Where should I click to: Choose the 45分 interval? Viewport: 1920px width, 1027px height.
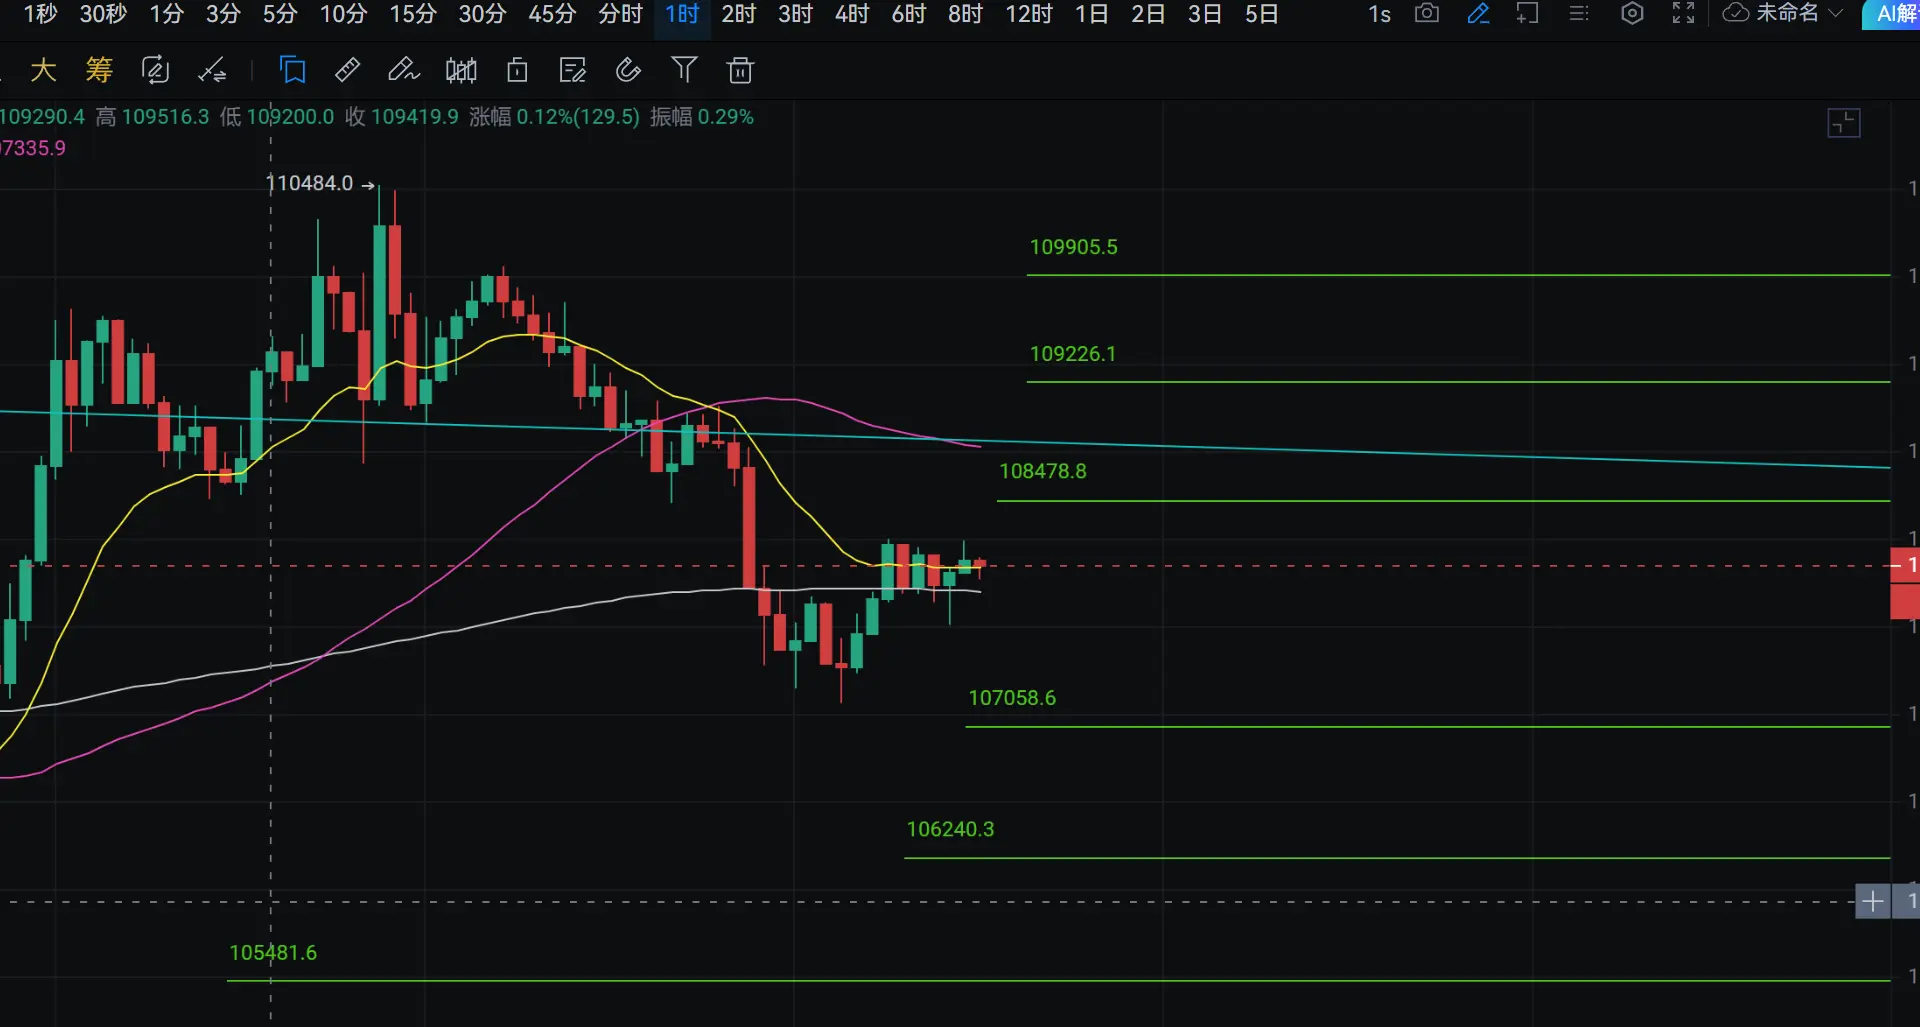coord(553,14)
